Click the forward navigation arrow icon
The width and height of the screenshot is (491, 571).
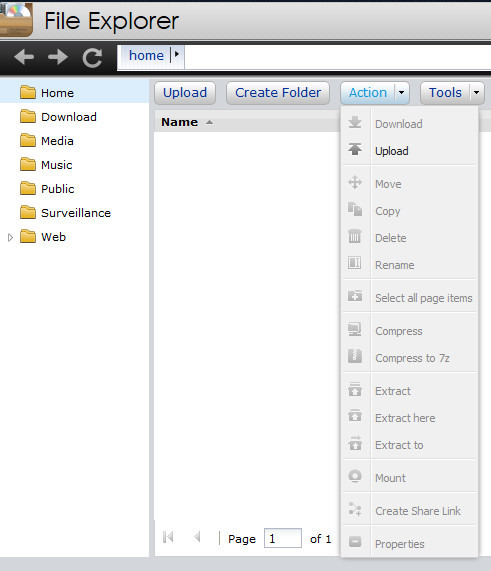tap(58, 57)
